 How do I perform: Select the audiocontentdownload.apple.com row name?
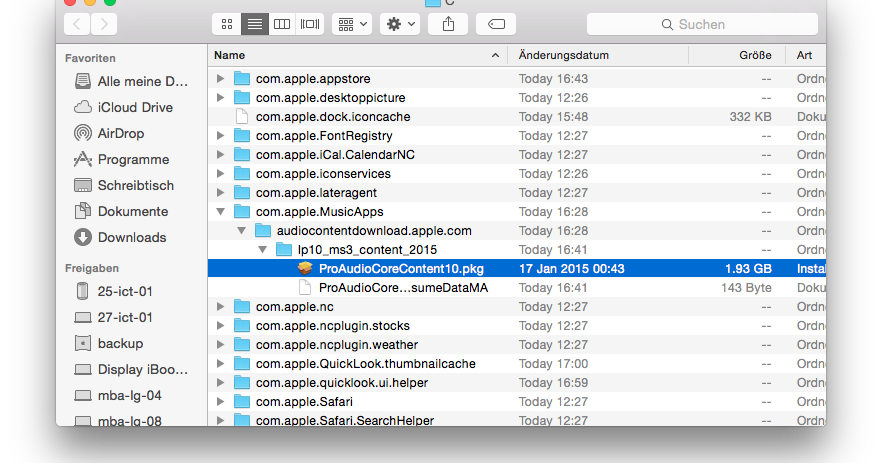pyautogui.click(x=374, y=231)
